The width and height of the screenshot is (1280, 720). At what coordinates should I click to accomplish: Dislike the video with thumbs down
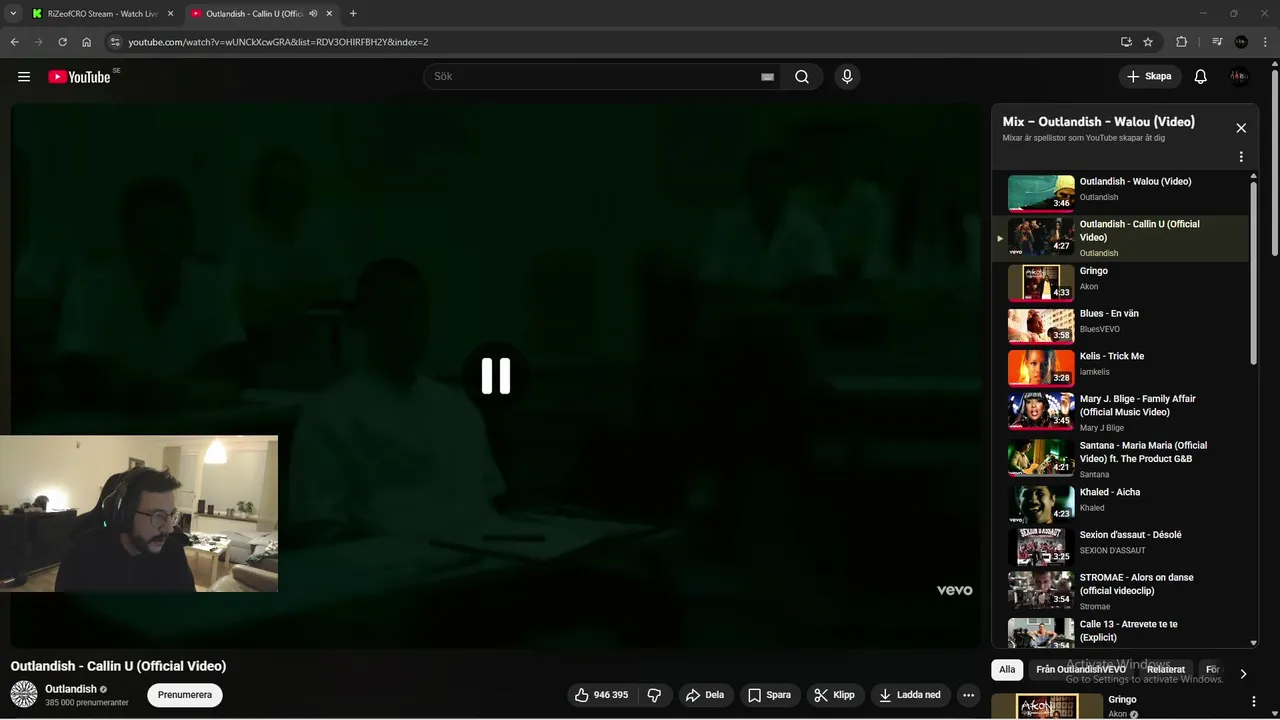click(x=655, y=695)
